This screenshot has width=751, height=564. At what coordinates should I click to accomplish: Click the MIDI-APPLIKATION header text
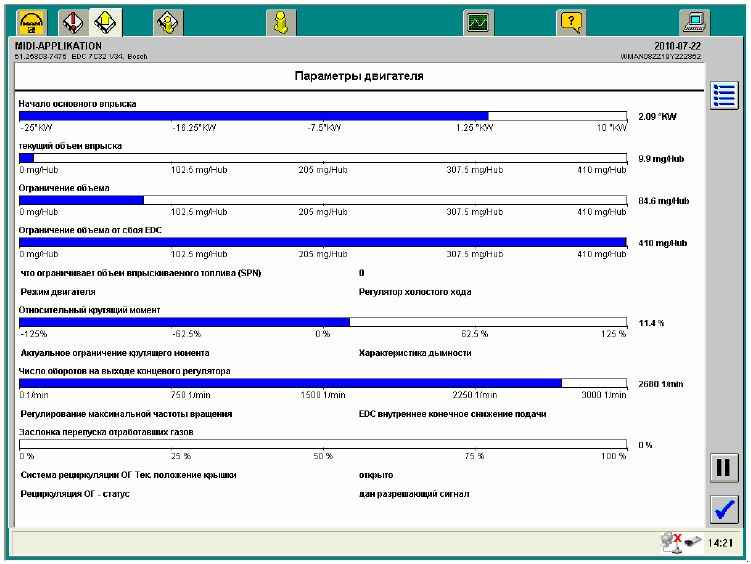click(x=58, y=46)
